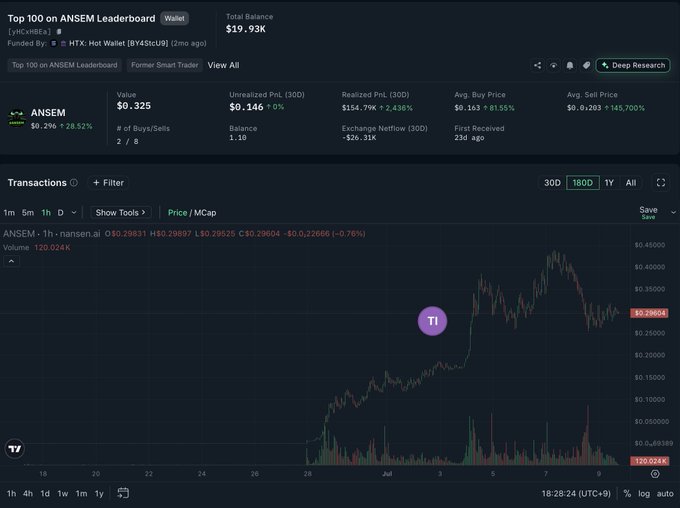Select the D chart interval
Image resolution: width=680 pixels, height=508 pixels.
(x=61, y=213)
